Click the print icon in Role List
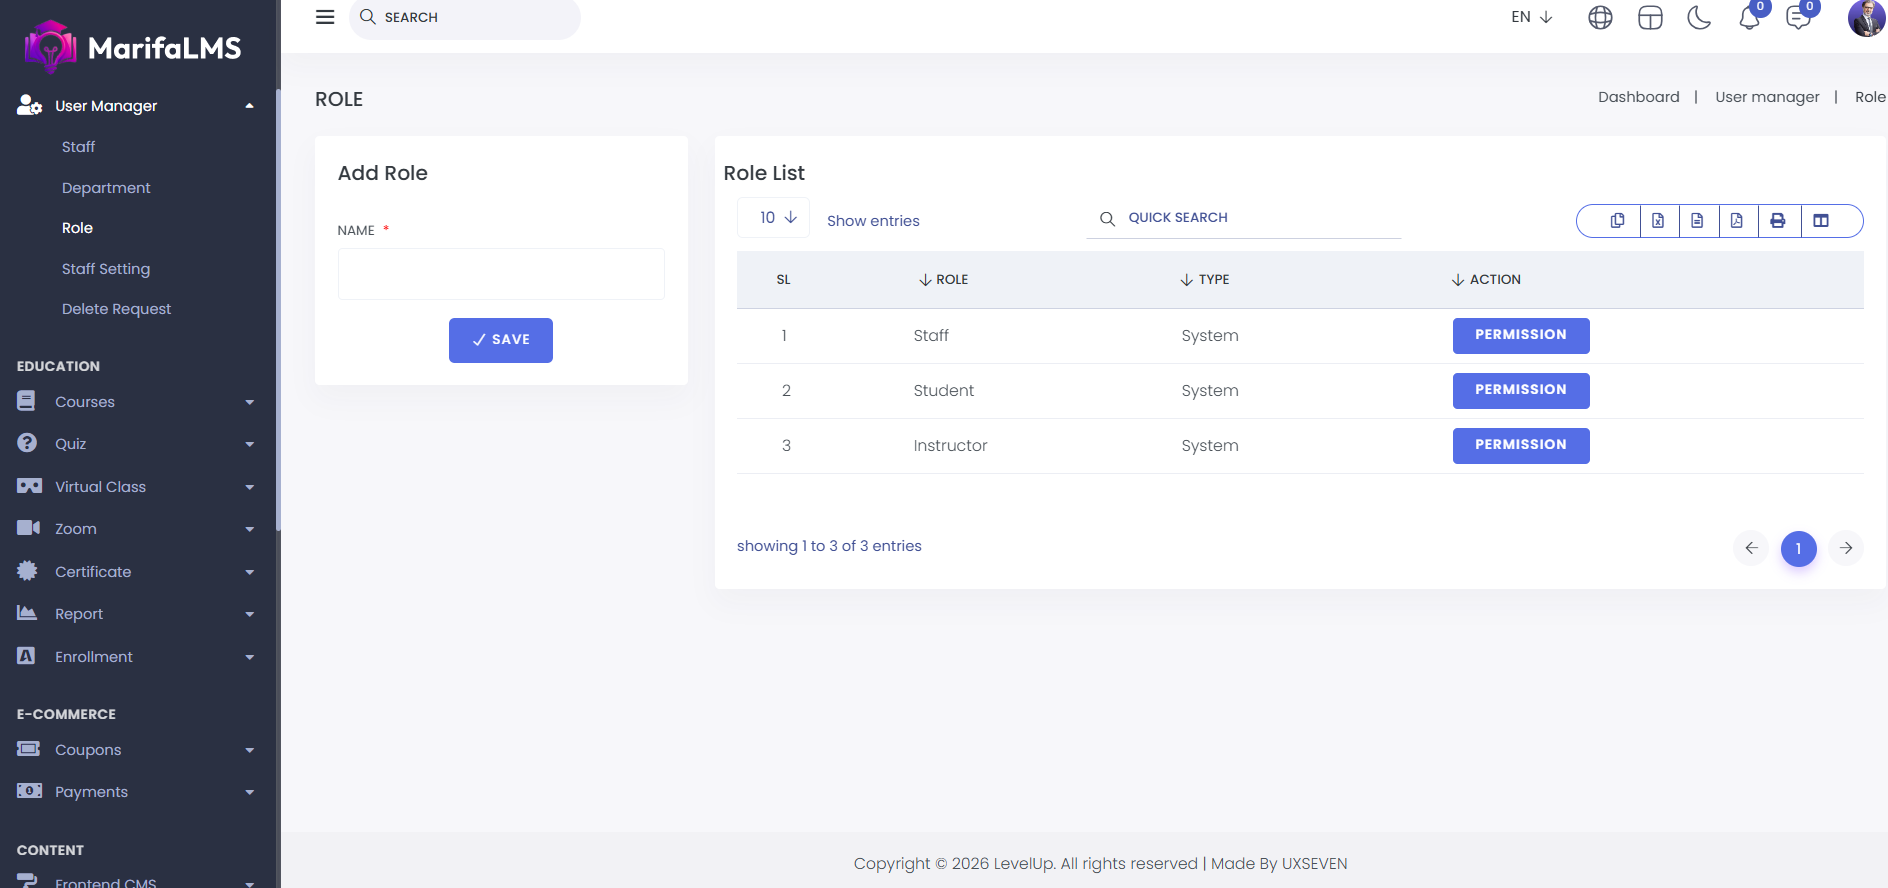Image resolution: width=1888 pixels, height=888 pixels. (x=1778, y=221)
